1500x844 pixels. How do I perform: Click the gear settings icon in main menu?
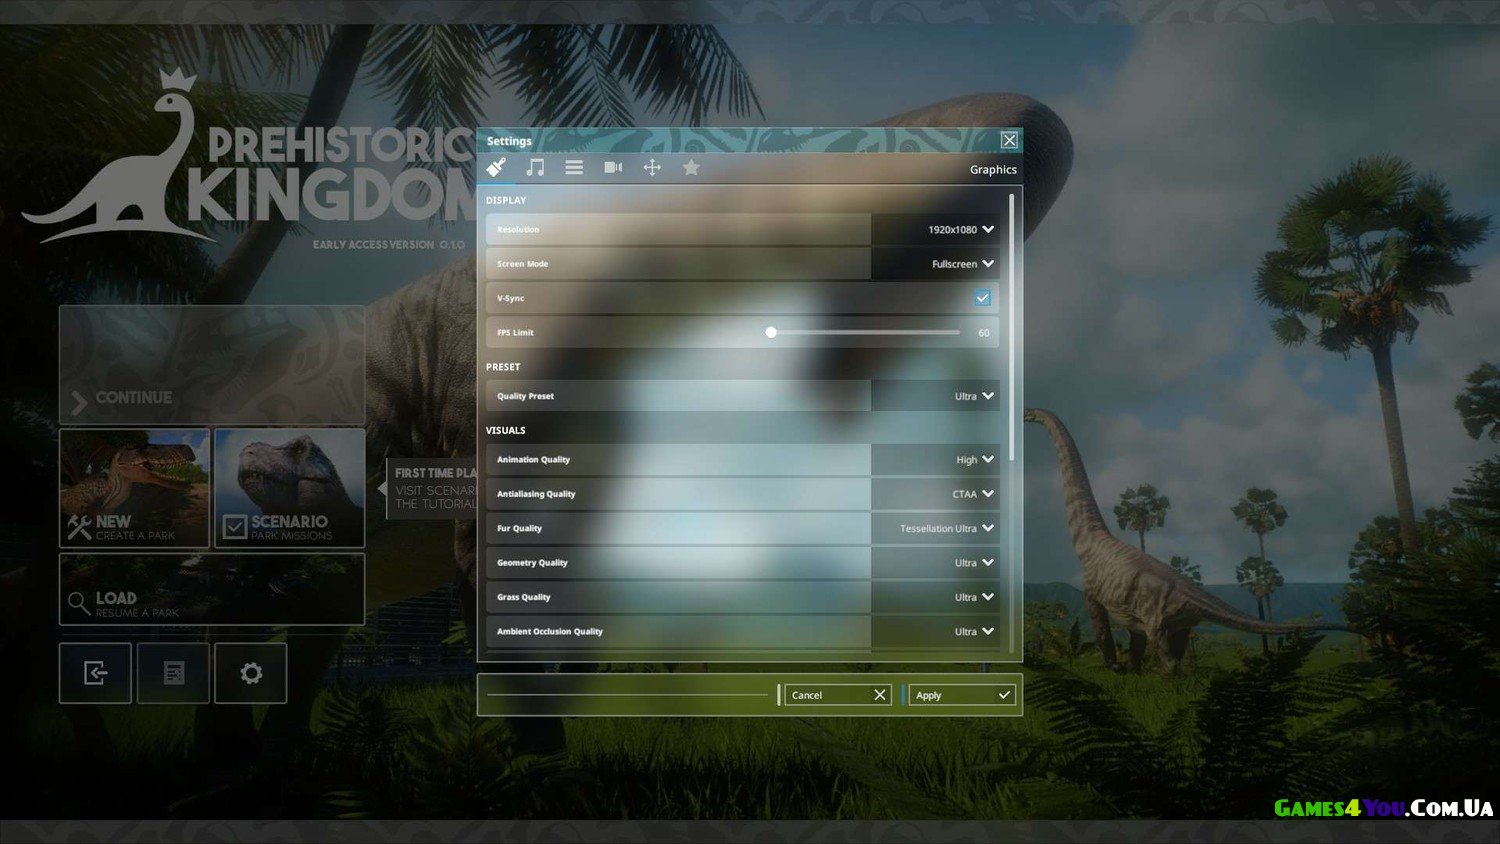pyautogui.click(x=251, y=673)
